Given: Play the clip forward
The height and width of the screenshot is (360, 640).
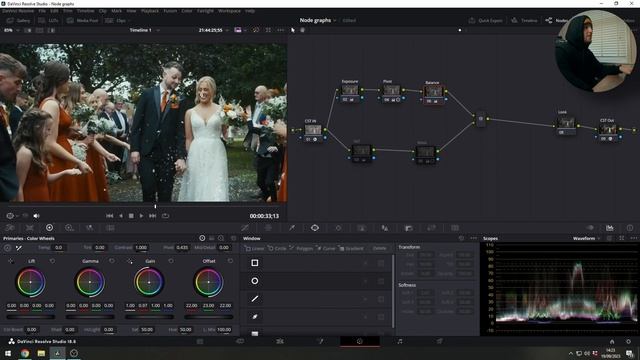Looking at the screenshot, I should 141,216.
